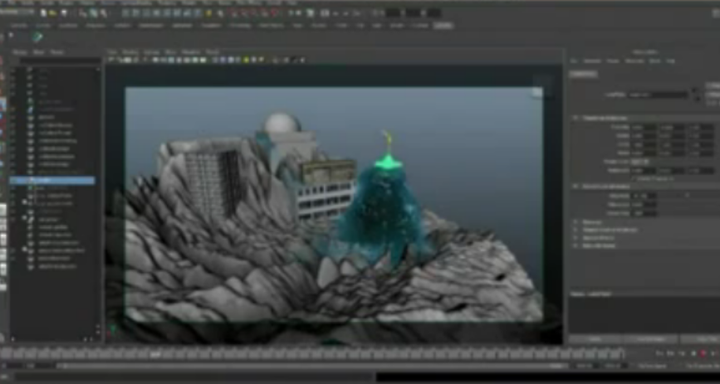Click the New Scene icon in status line
Image resolution: width=720 pixels, height=384 pixels.
44,13
